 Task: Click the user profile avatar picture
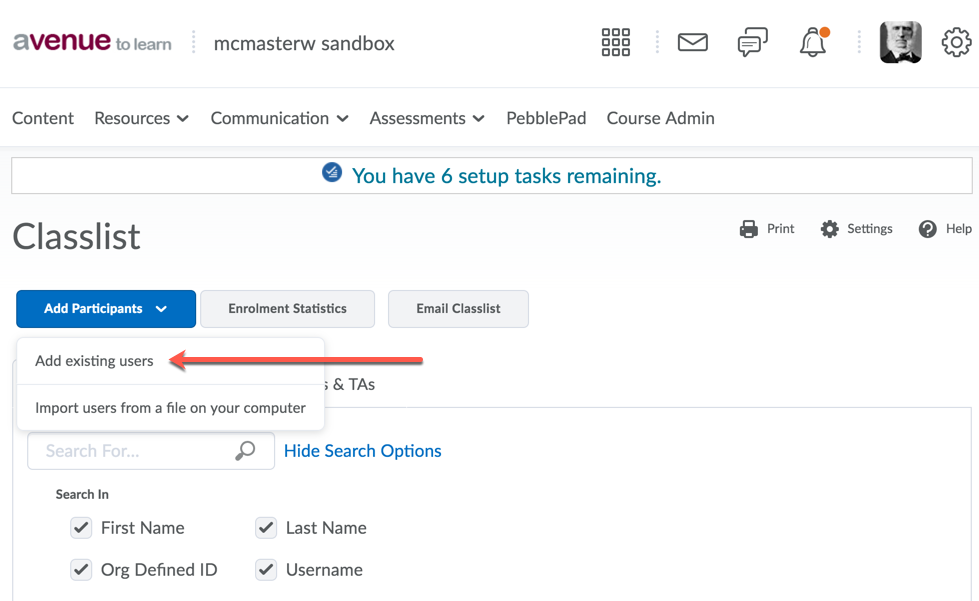click(x=900, y=43)
